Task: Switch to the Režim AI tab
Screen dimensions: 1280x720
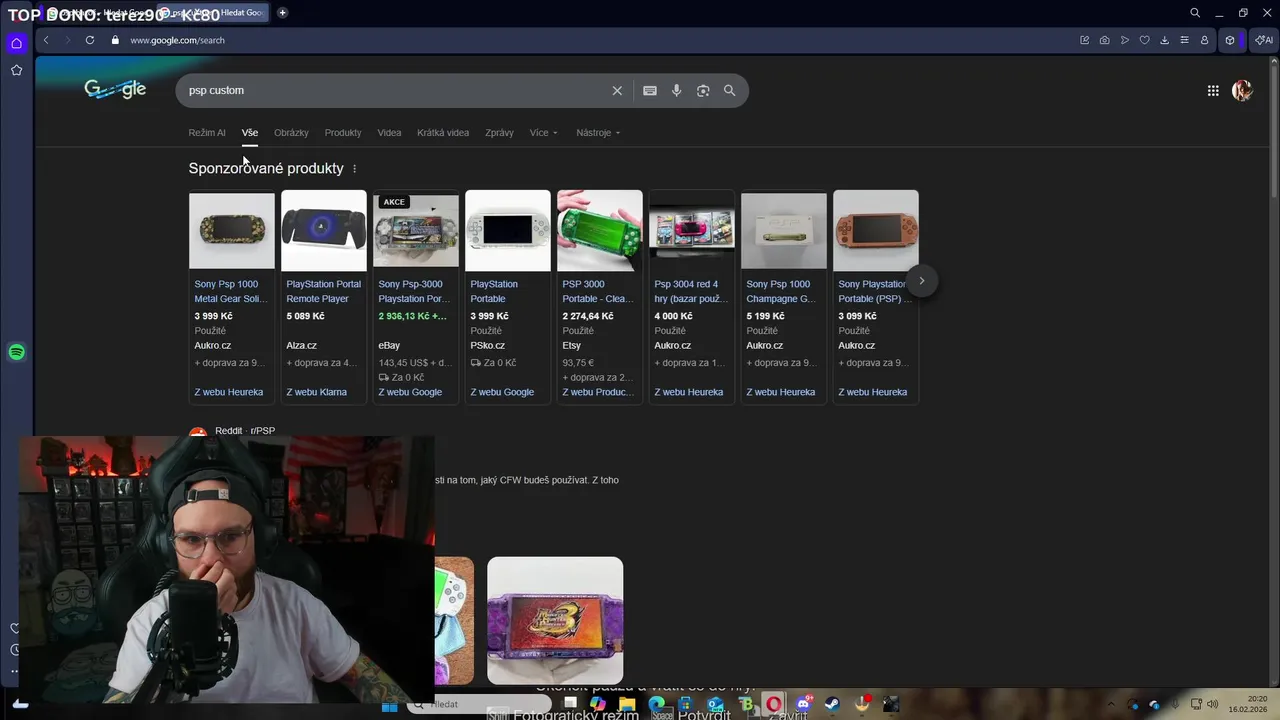Action: (x=207, y=133)
